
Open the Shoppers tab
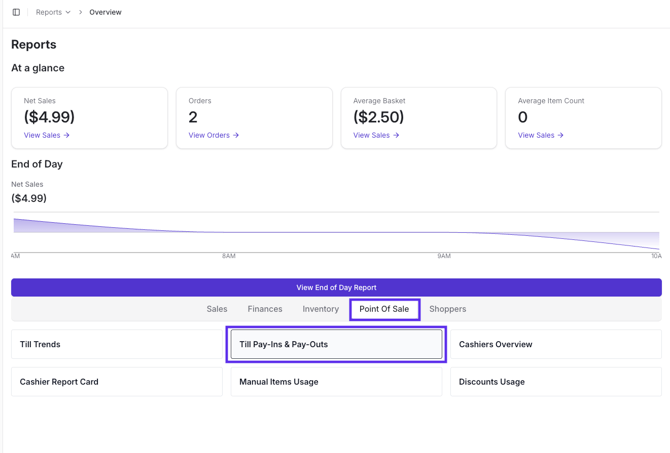click(x=447, y=309)
